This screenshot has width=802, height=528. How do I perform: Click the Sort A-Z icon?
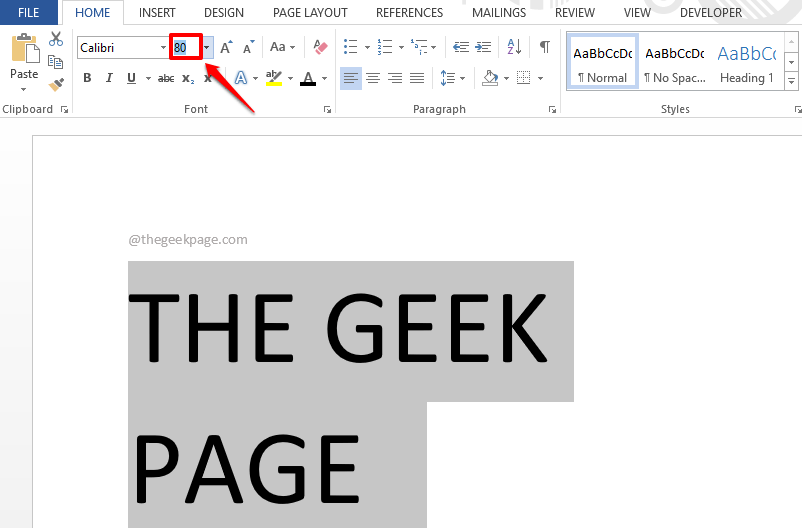[514, 47]
